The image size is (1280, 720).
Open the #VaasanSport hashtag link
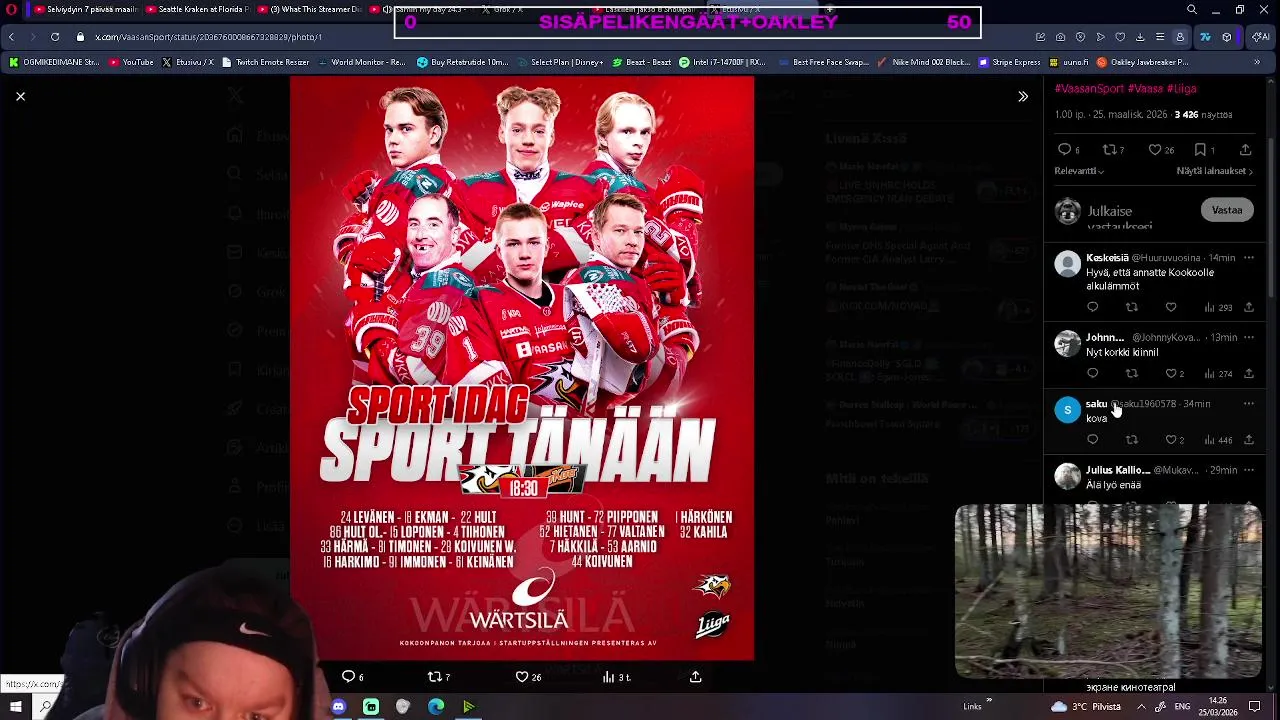pyautogui.click(x=1089, y=89)
